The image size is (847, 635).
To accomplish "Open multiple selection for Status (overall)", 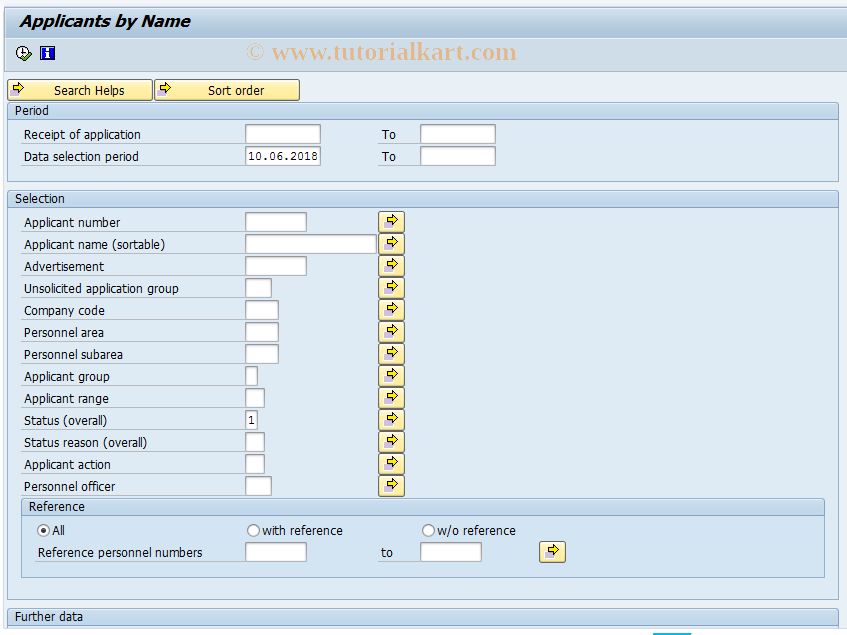I will pyautogui.click(x=392, y=420).
